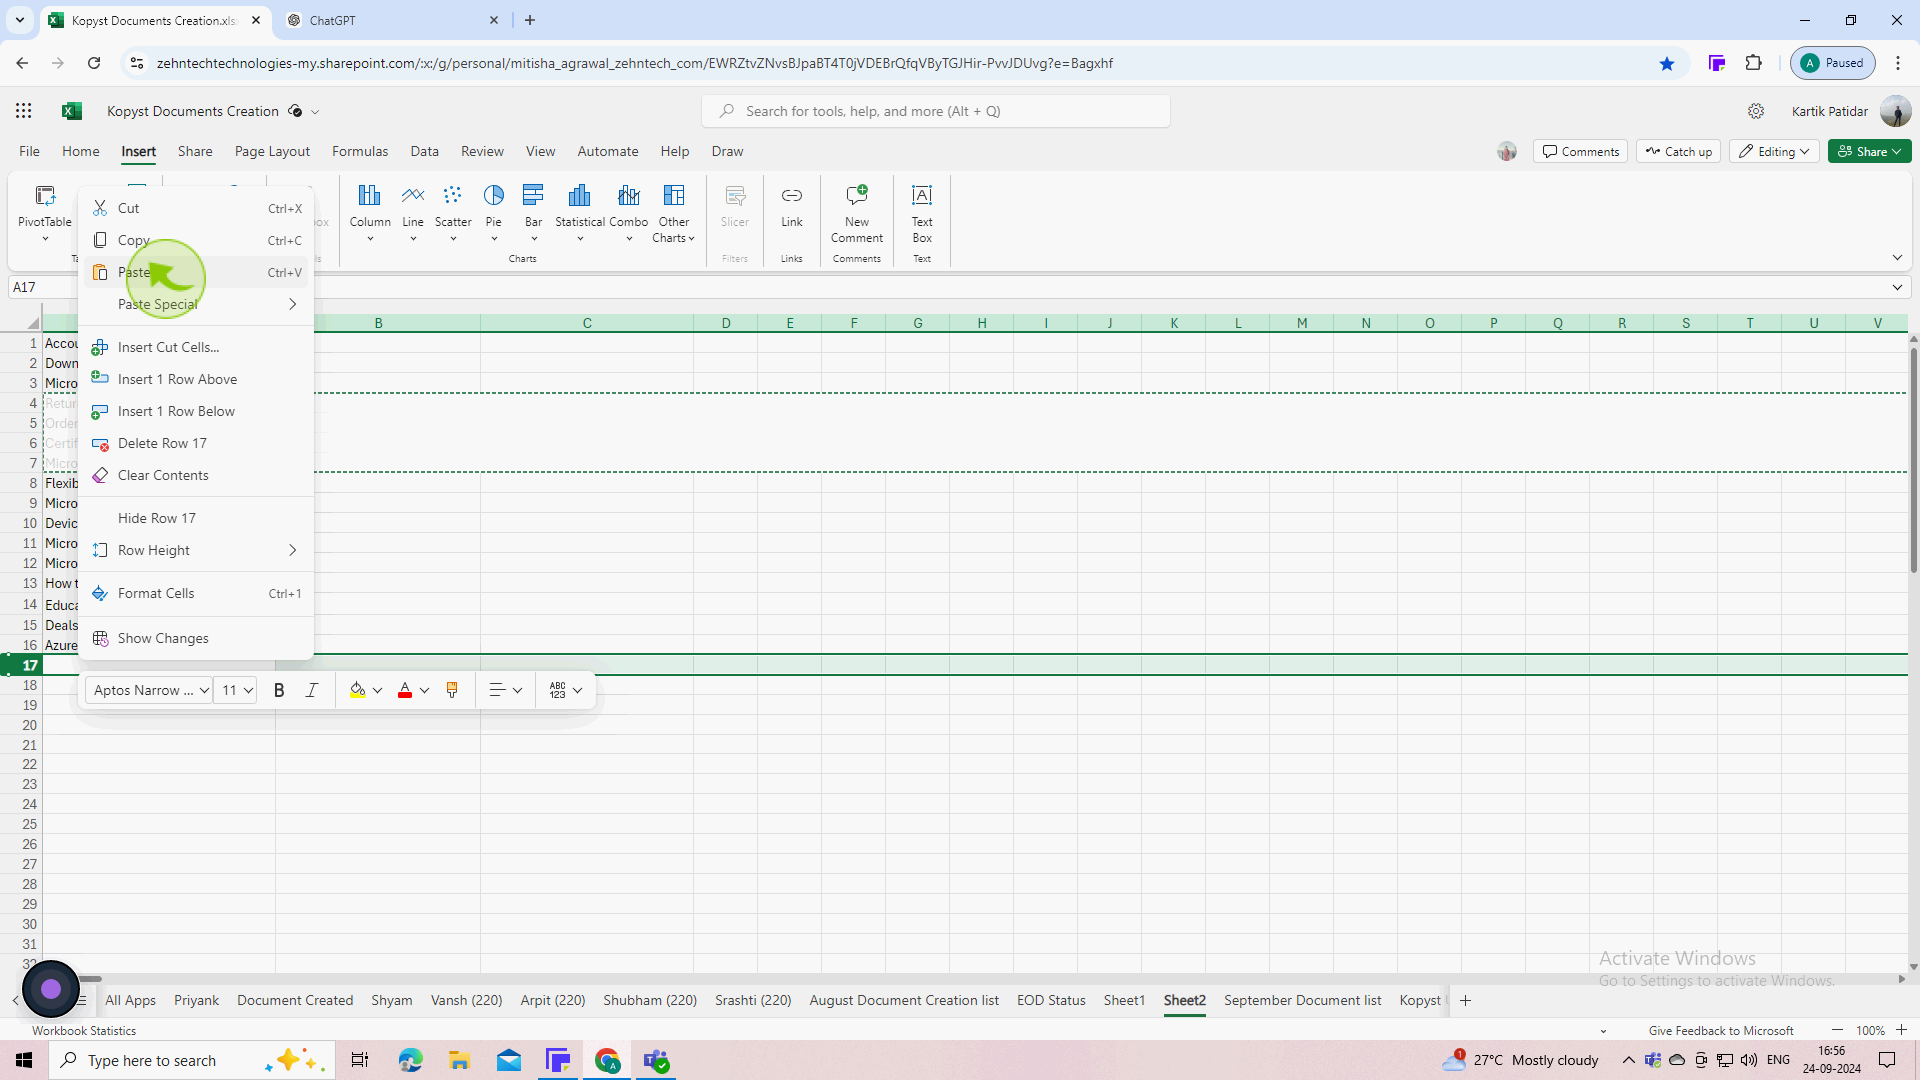Open the Combo chart options
The height and width of the screenshot is (1080, 1920).
(629, 212)
